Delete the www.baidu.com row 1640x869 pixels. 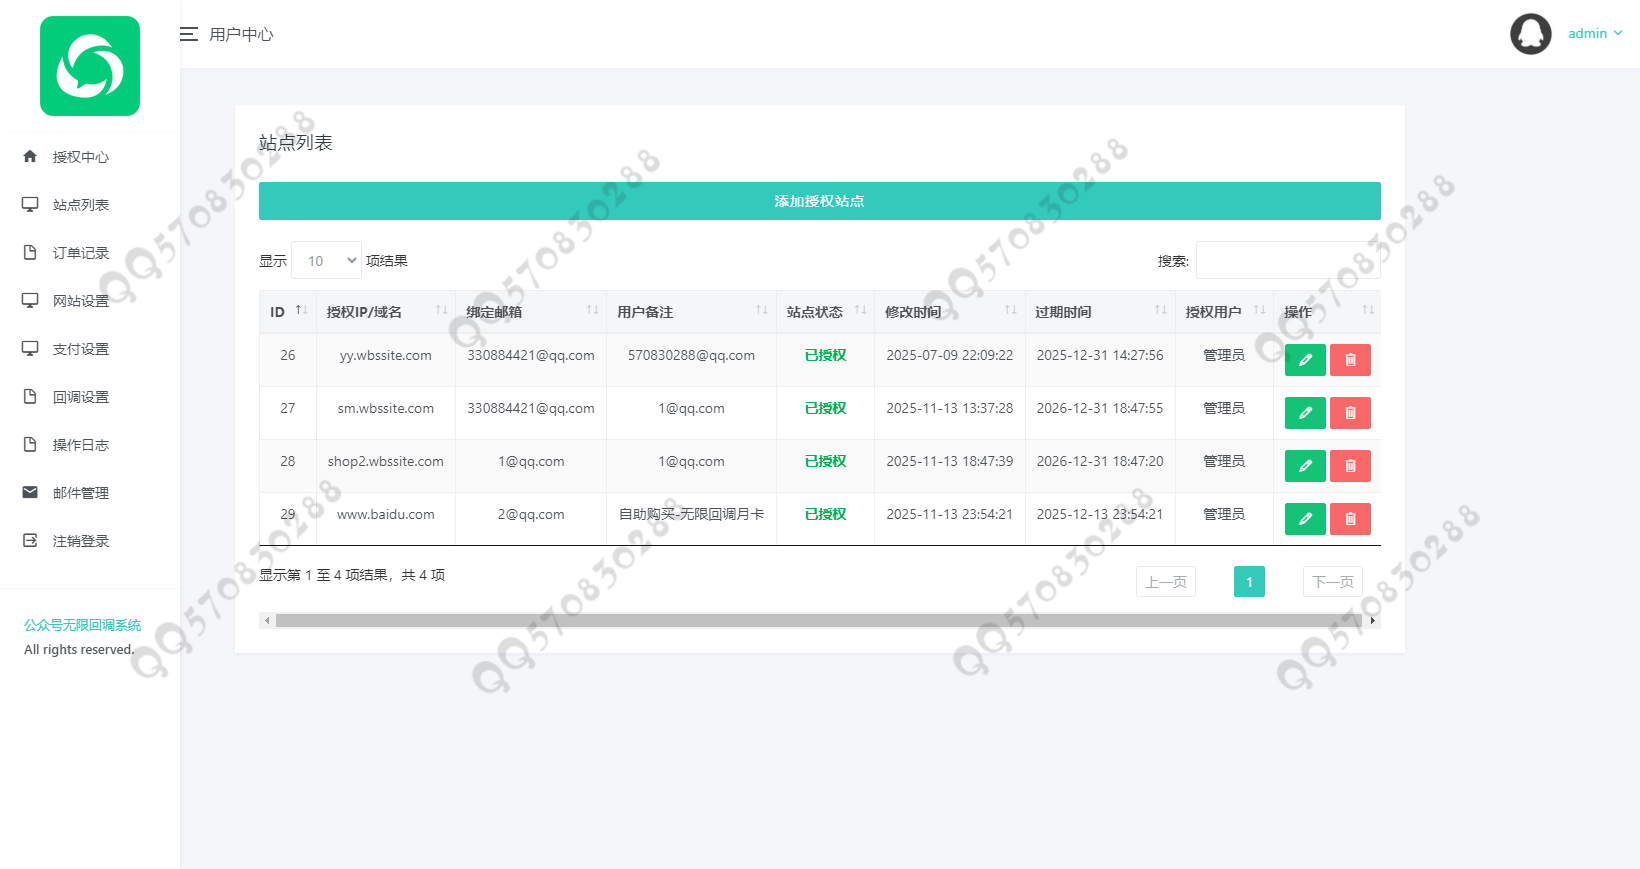[1350, 519]
